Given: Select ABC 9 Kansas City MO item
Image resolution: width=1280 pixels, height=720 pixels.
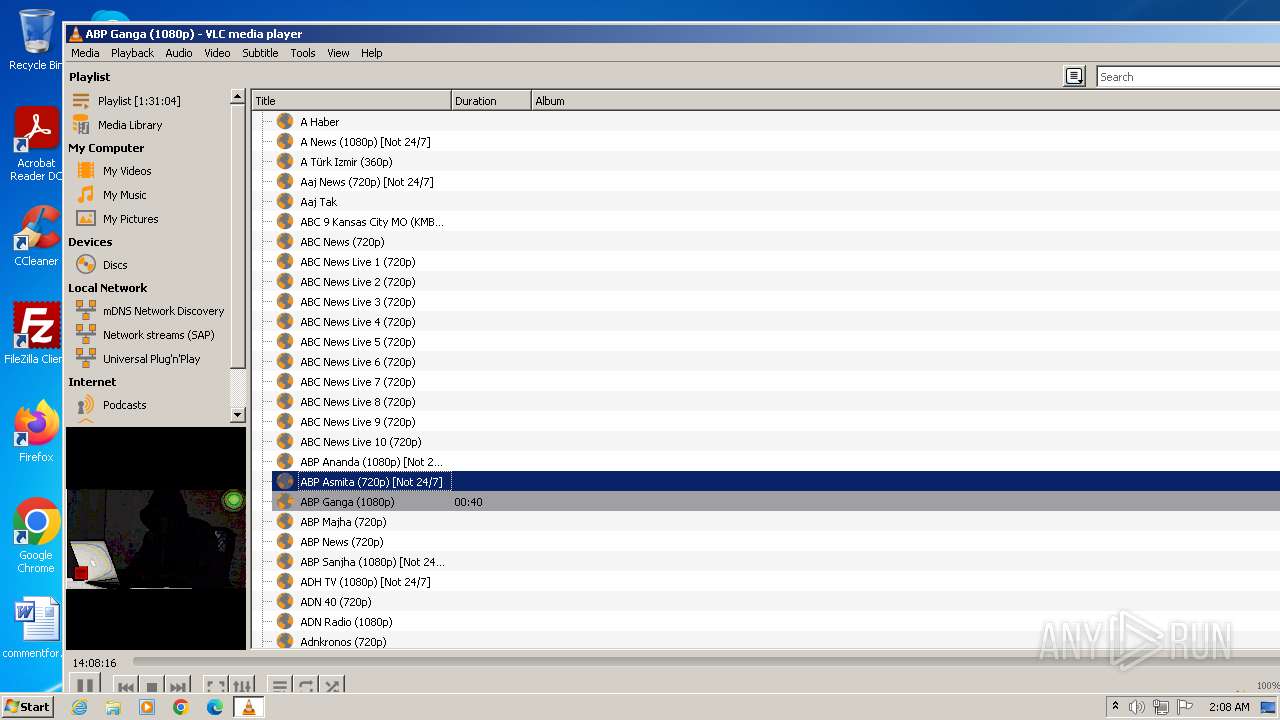Looking at the screenshot, I should click(371, 222).
